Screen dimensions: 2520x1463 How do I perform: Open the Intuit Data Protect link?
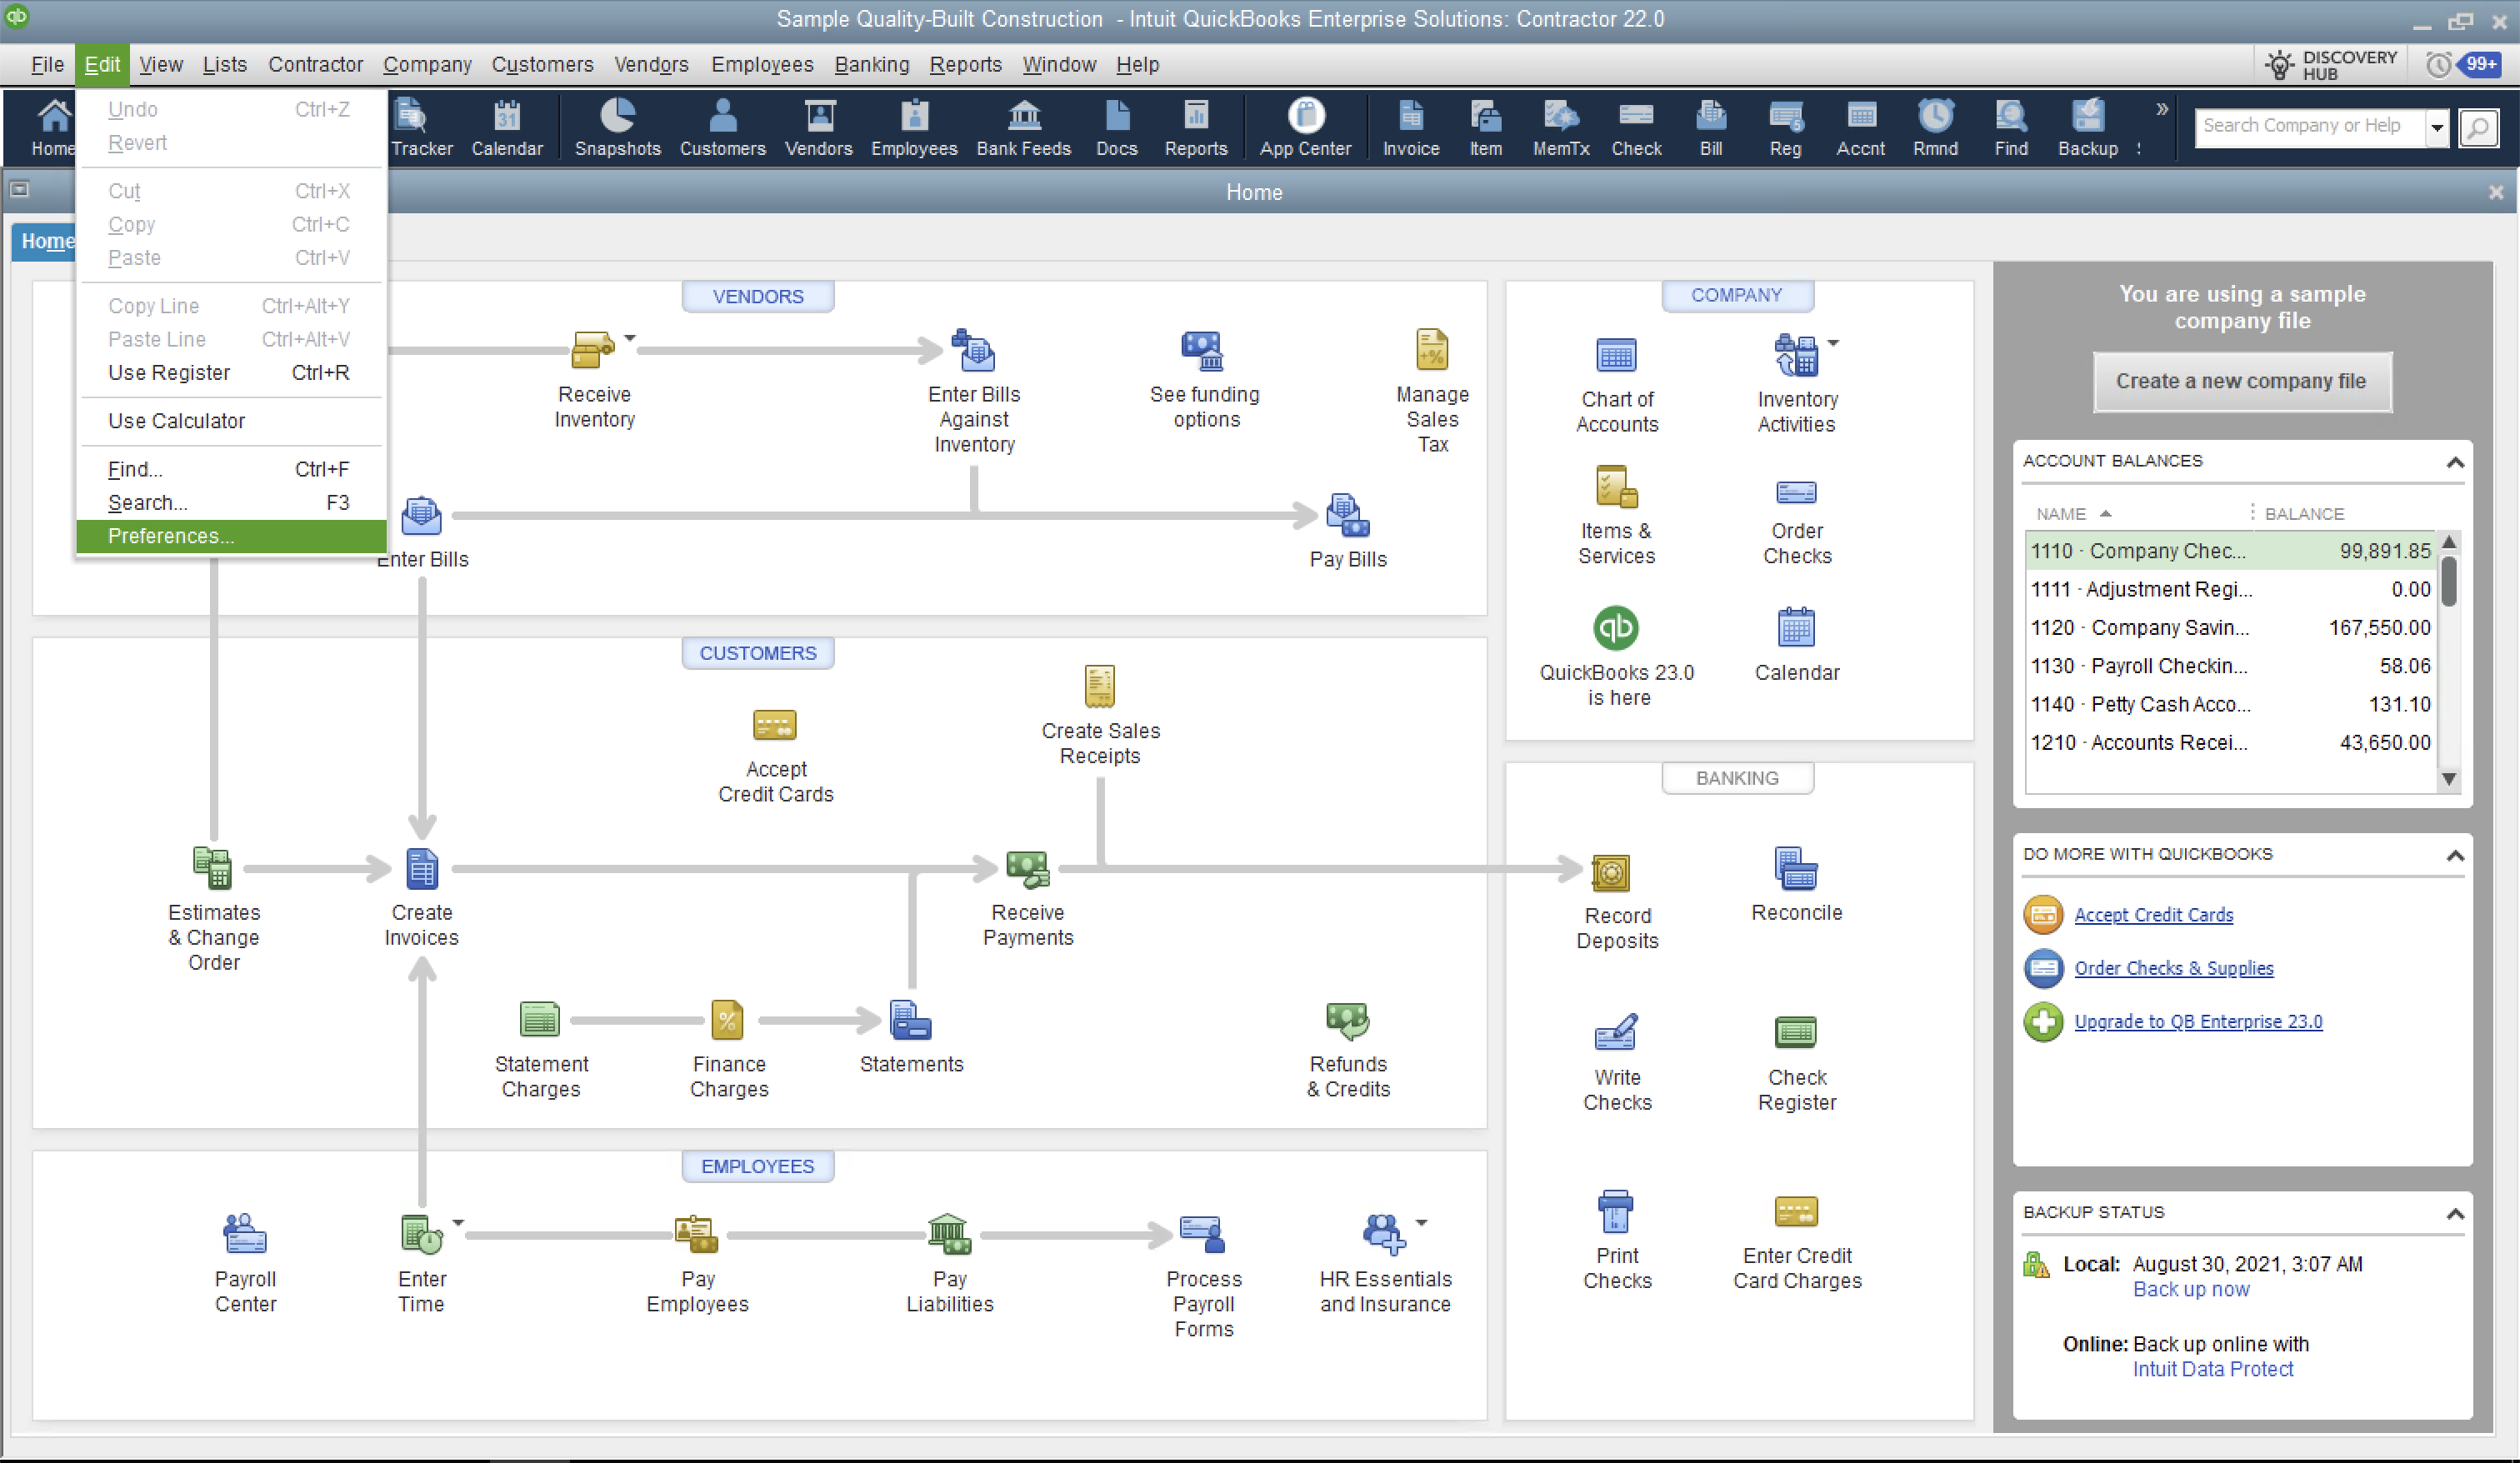click(2213, 1369)
